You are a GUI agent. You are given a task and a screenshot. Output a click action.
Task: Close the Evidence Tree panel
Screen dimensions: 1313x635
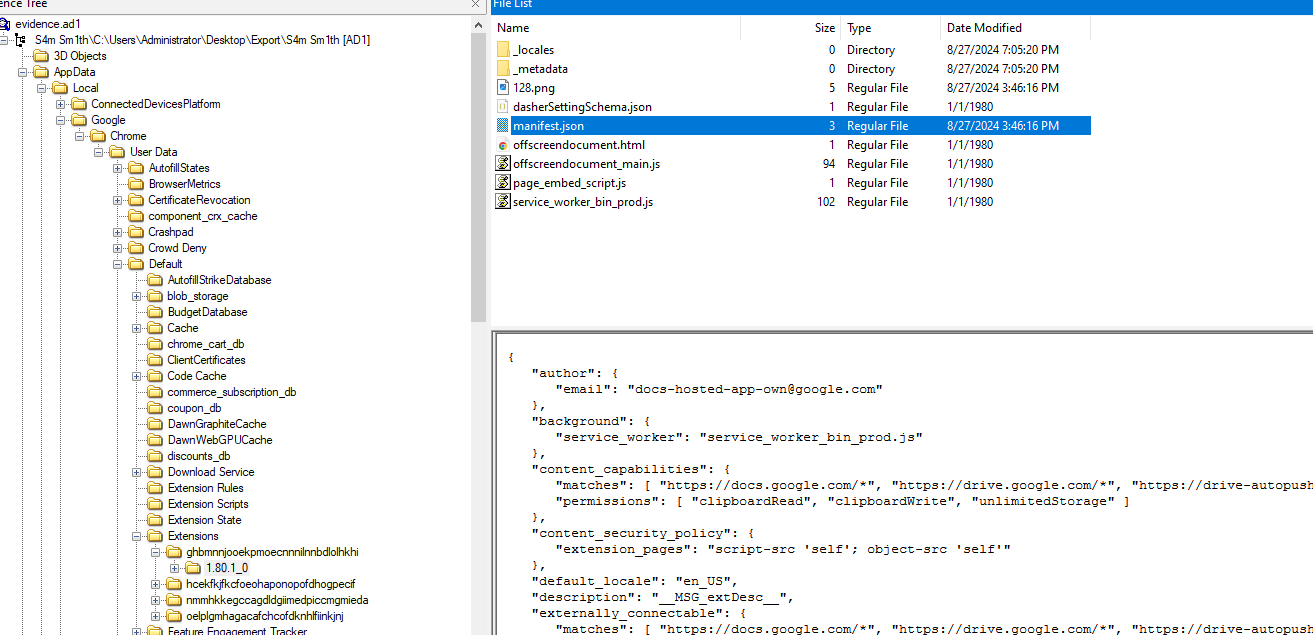pos(476,4)
